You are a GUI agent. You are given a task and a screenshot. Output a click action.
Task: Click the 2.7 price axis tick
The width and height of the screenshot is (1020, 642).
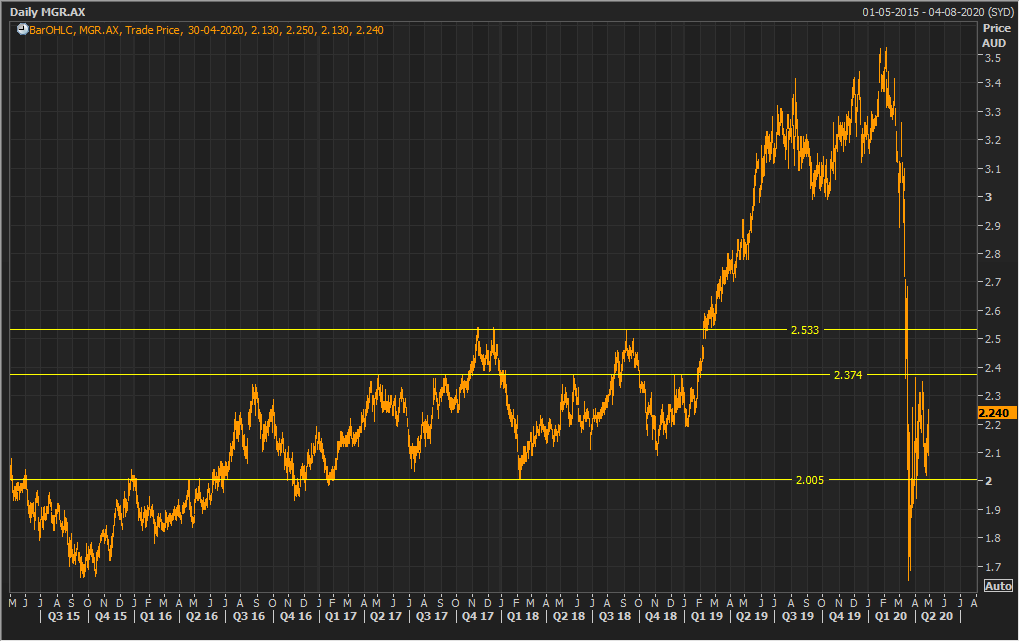click(x=993, y=282)
